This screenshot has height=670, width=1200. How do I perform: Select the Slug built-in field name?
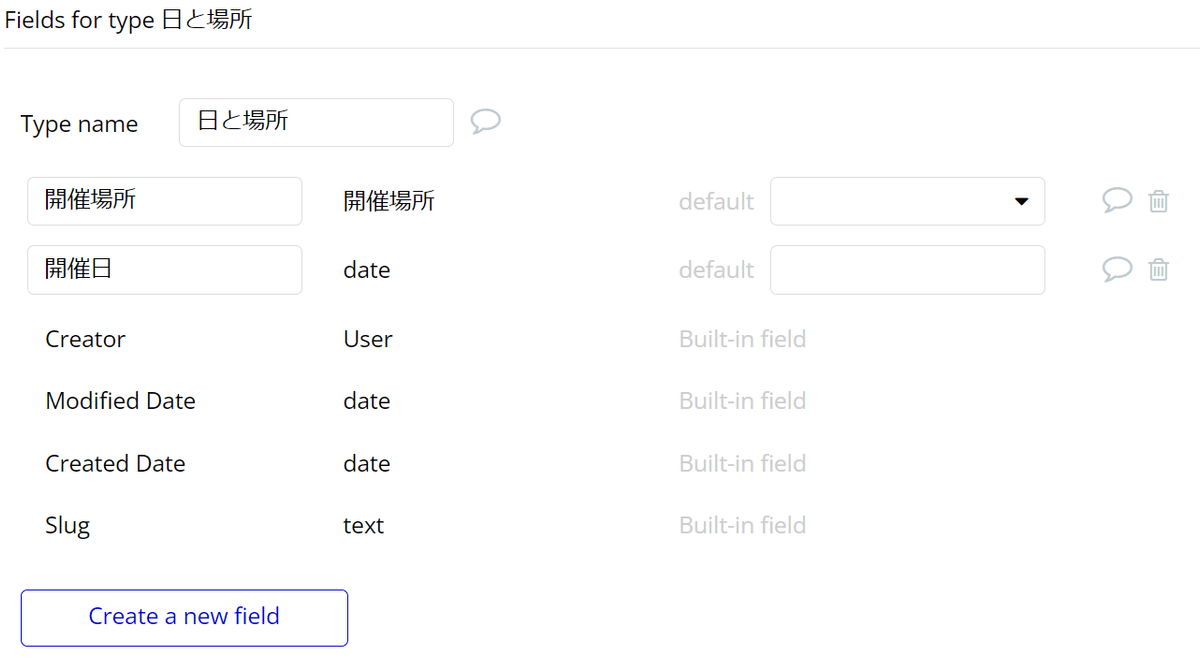(67, 526)
